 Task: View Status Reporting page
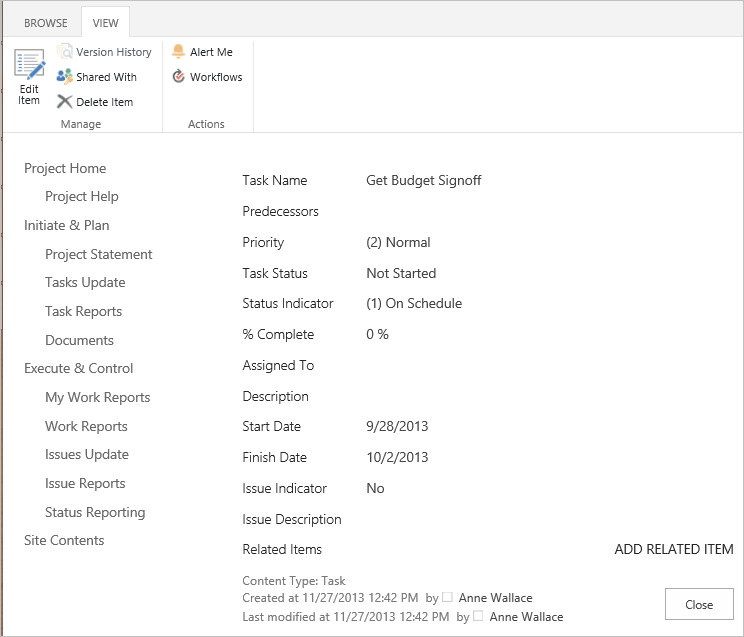coord(95,513)
